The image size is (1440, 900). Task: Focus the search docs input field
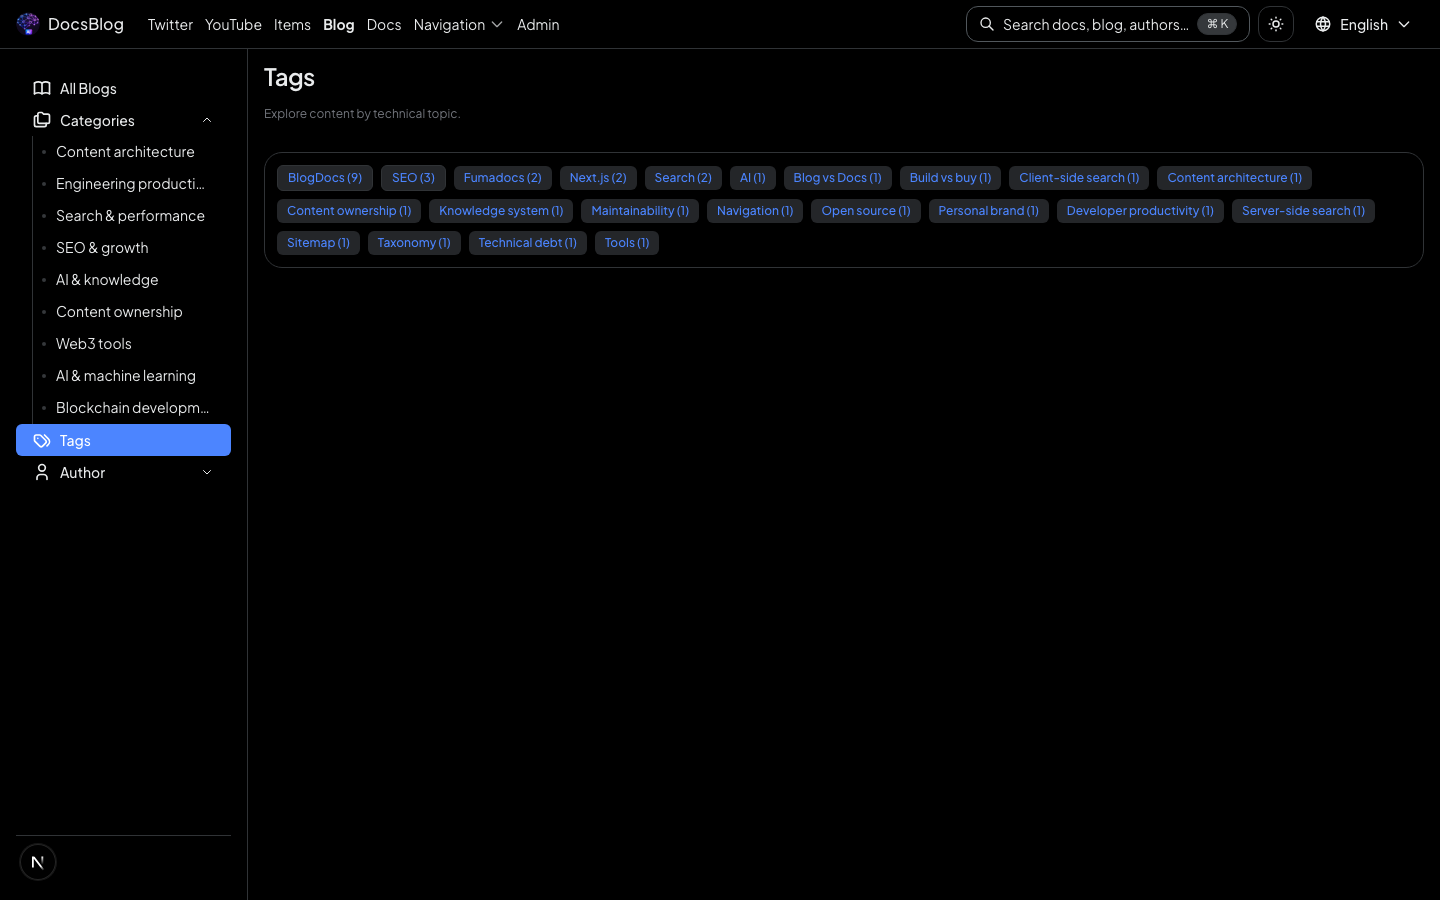[1095, 24]
